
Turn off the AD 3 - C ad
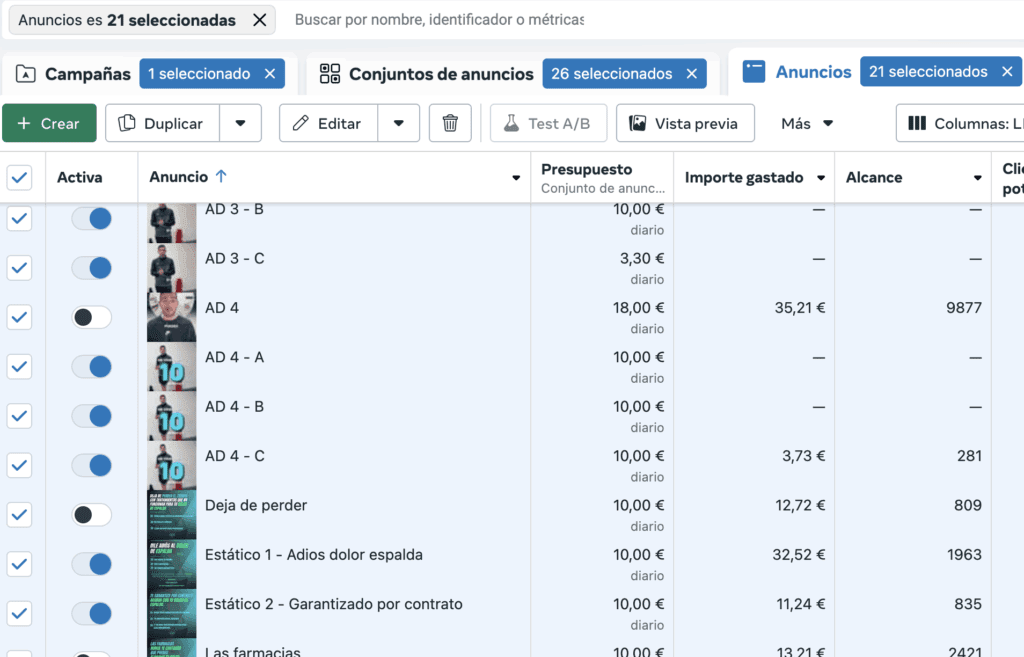(x=91, y=268)
